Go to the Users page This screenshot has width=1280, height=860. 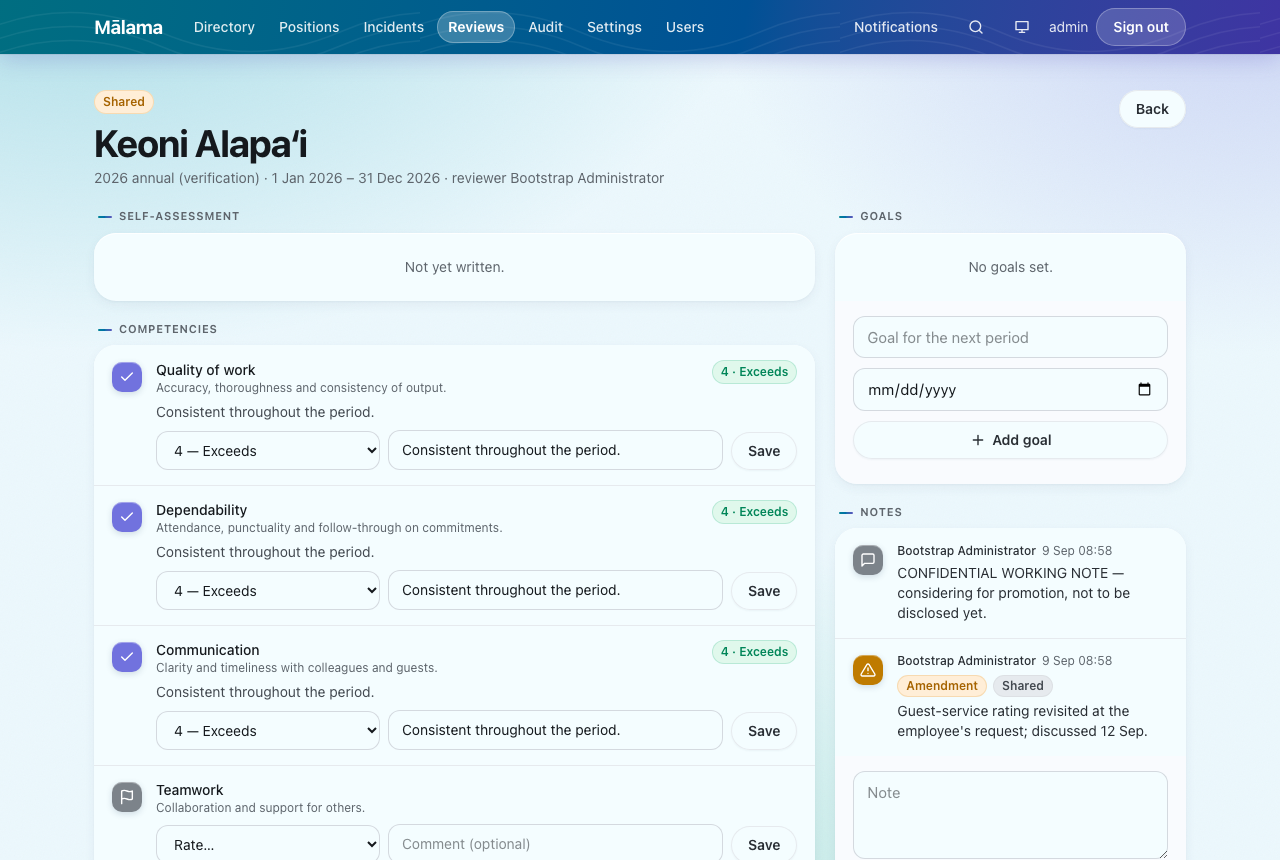point(685,27)
